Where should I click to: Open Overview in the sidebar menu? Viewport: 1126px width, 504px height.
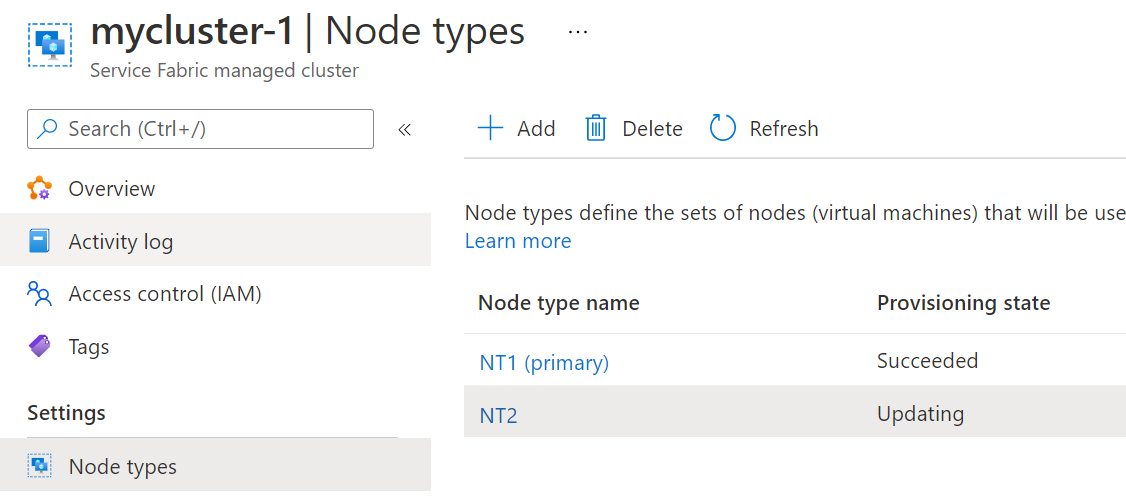[x=112, y=189]
